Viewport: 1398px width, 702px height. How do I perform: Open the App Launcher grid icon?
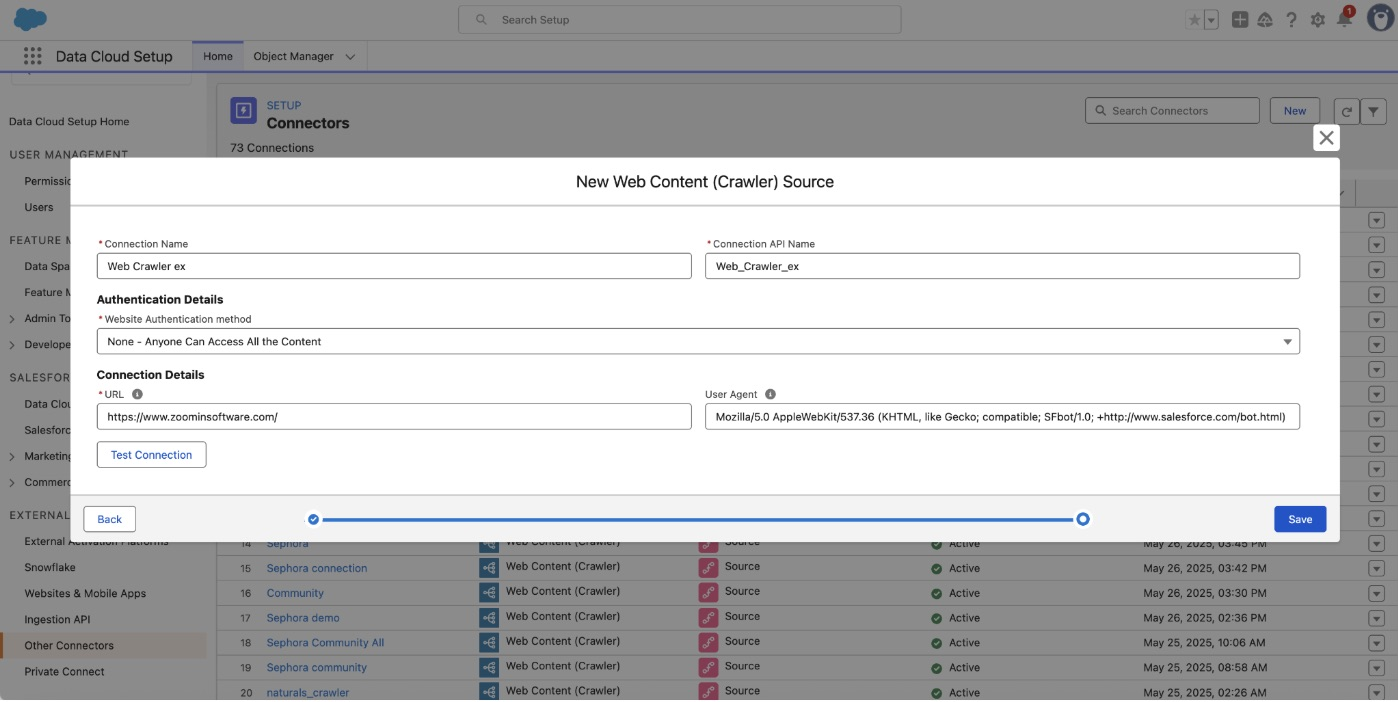pyautogui.click(x=32, y=57)
